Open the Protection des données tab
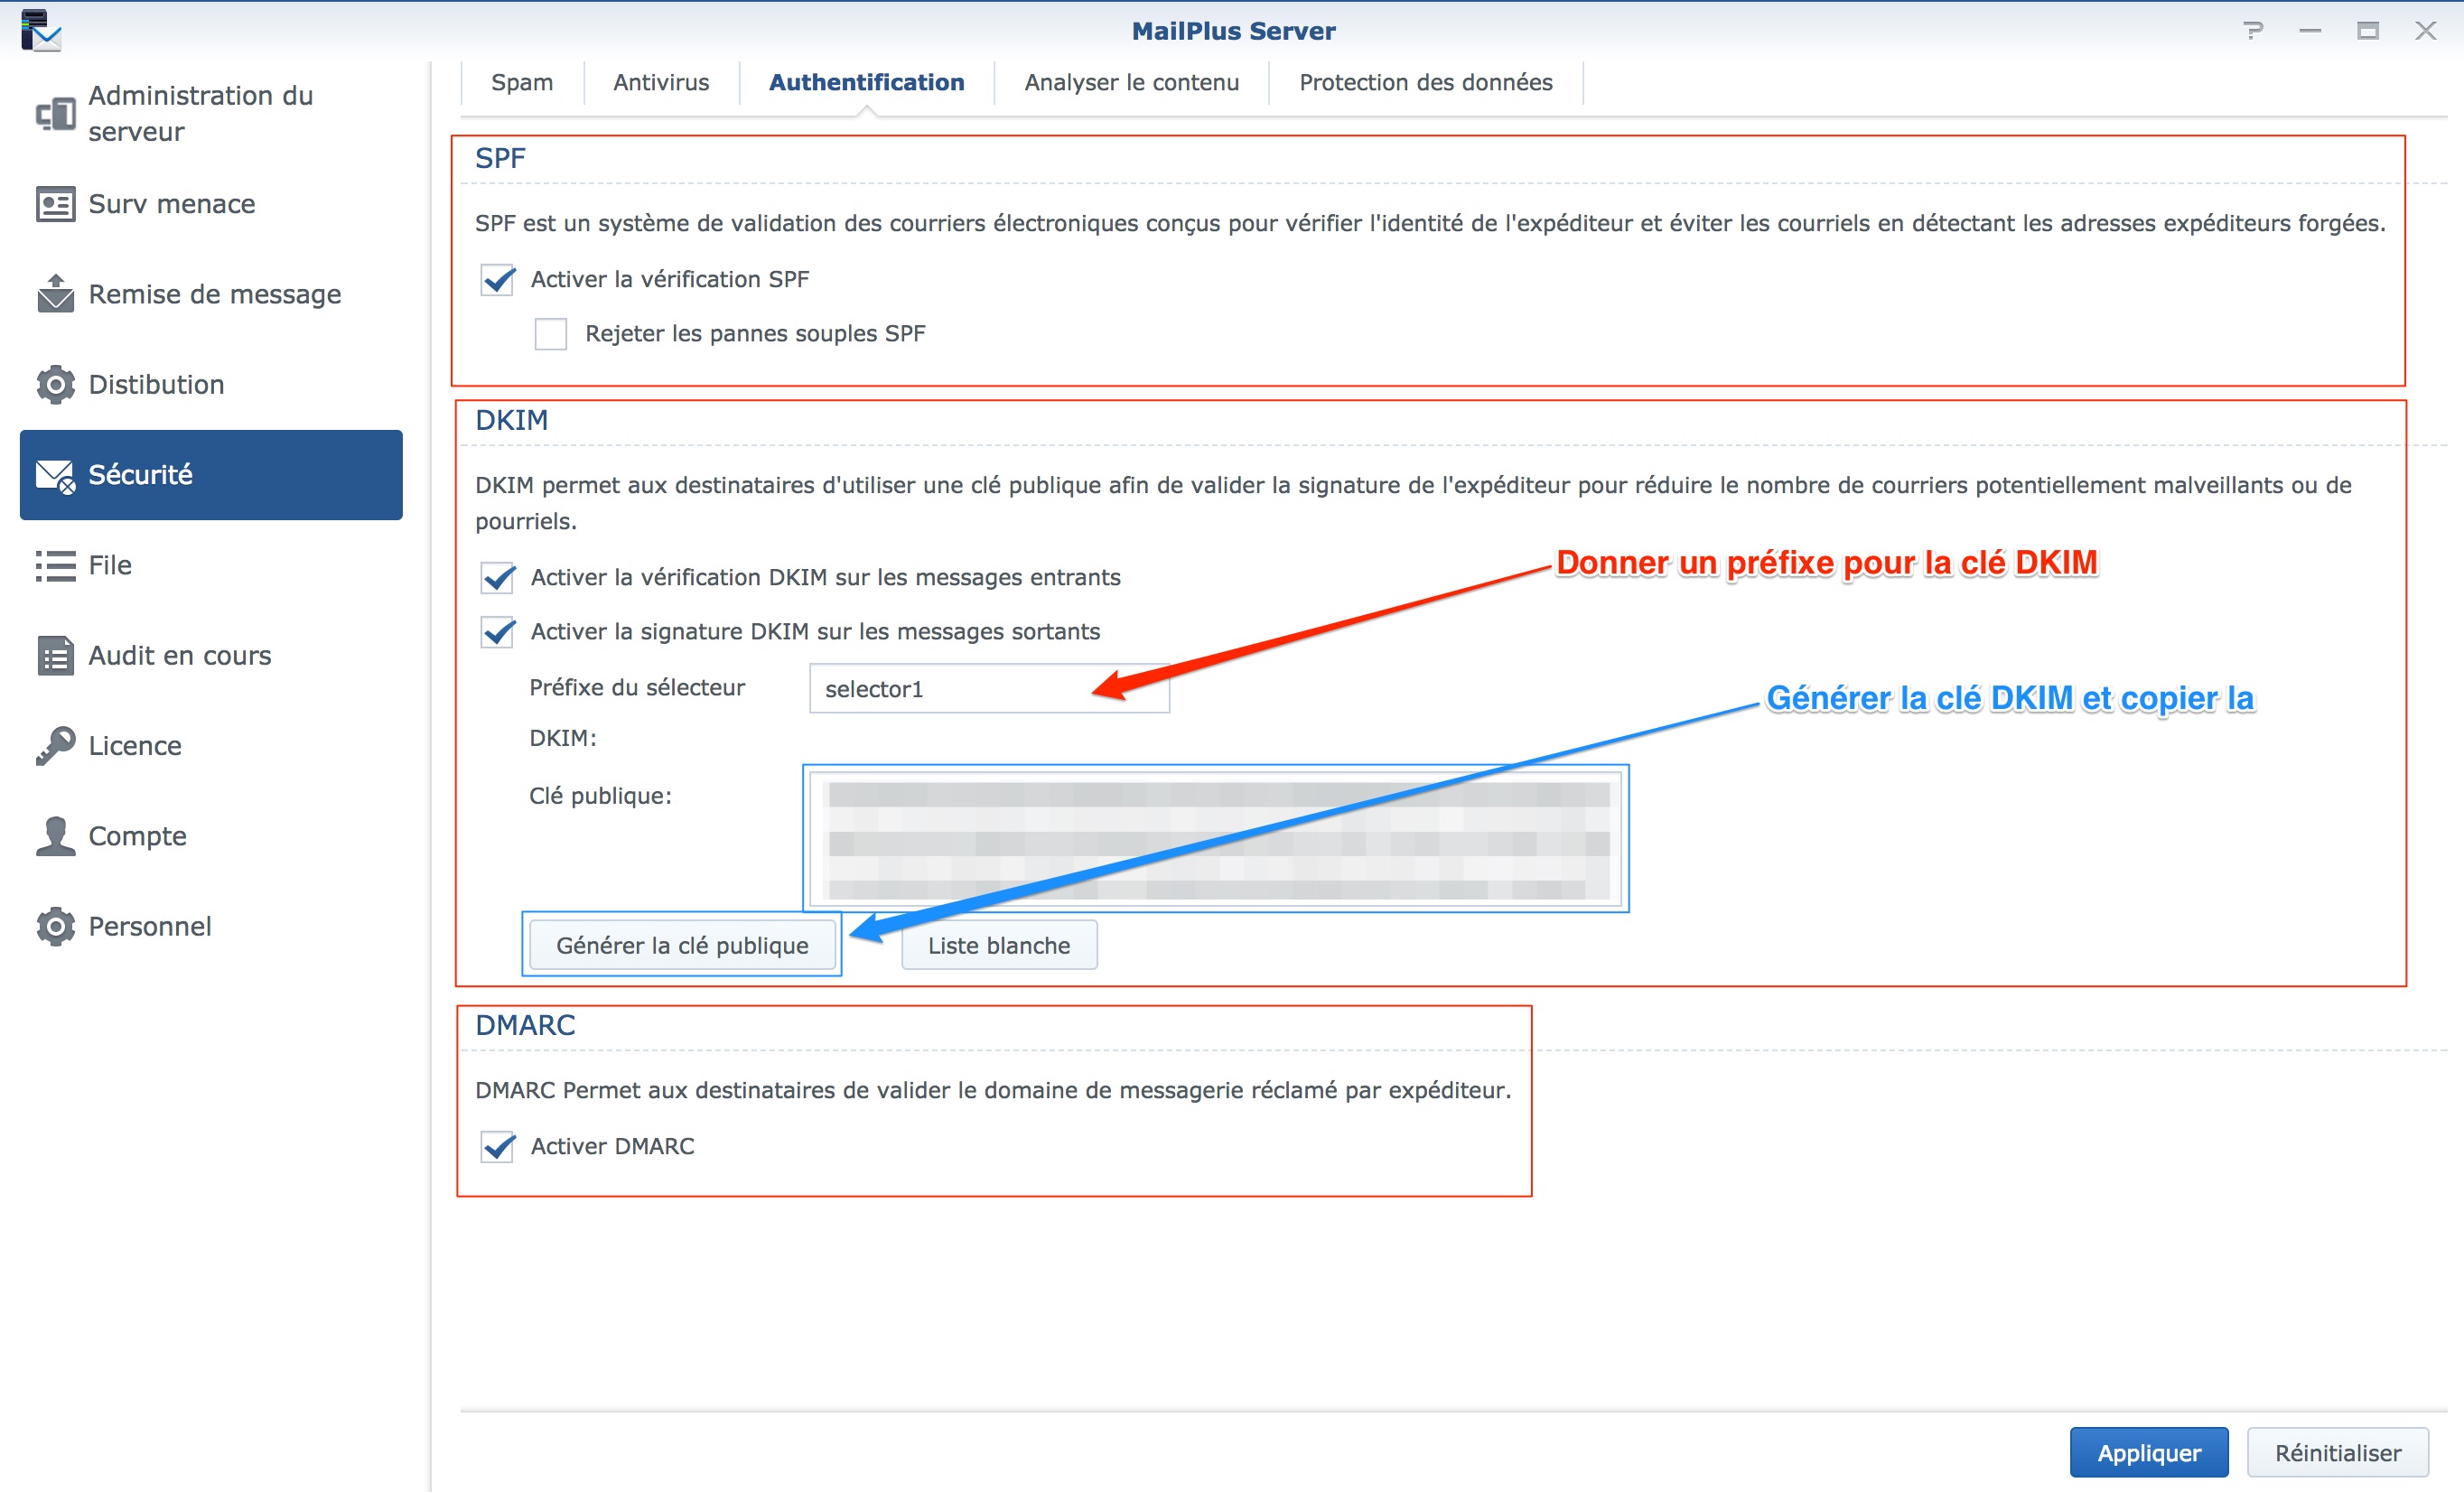This screenshot has width=2464, height=1492. [1426, 83]
